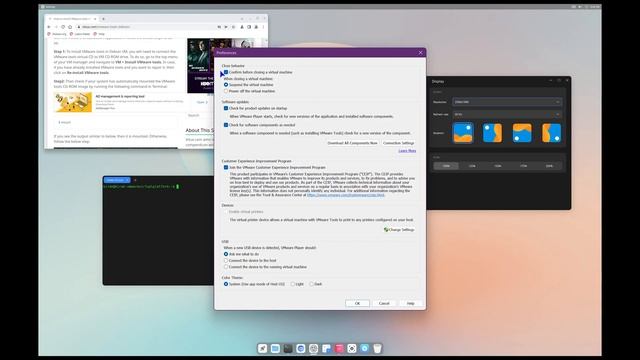
Task: Open the screenshot capture icon in the dock
Action: coord(351,348)
